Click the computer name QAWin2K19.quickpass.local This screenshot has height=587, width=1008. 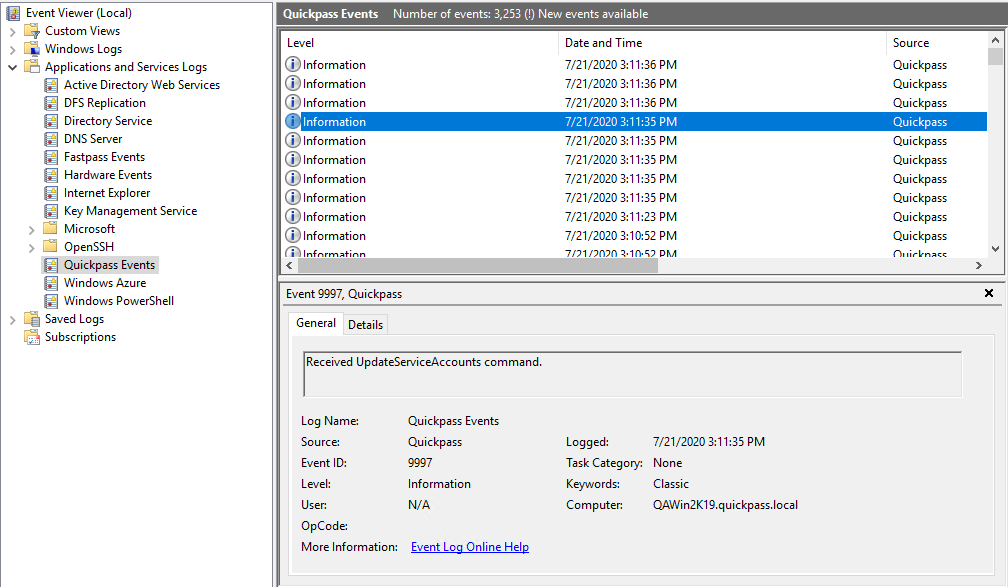point(725,505)
